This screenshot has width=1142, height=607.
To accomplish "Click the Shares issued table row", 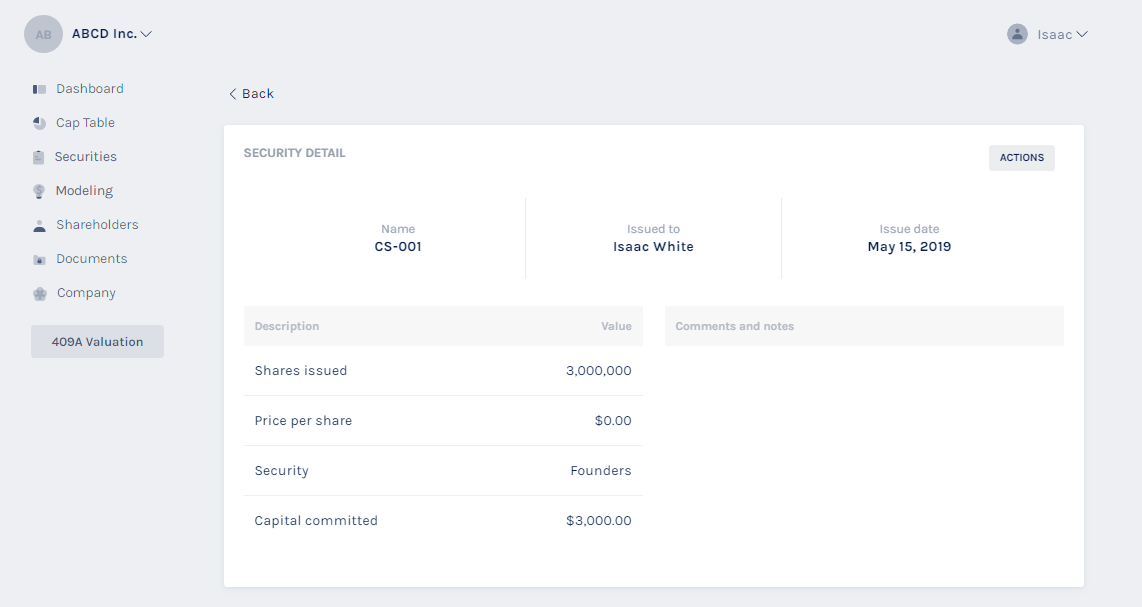I will click(x=443, y=371).
